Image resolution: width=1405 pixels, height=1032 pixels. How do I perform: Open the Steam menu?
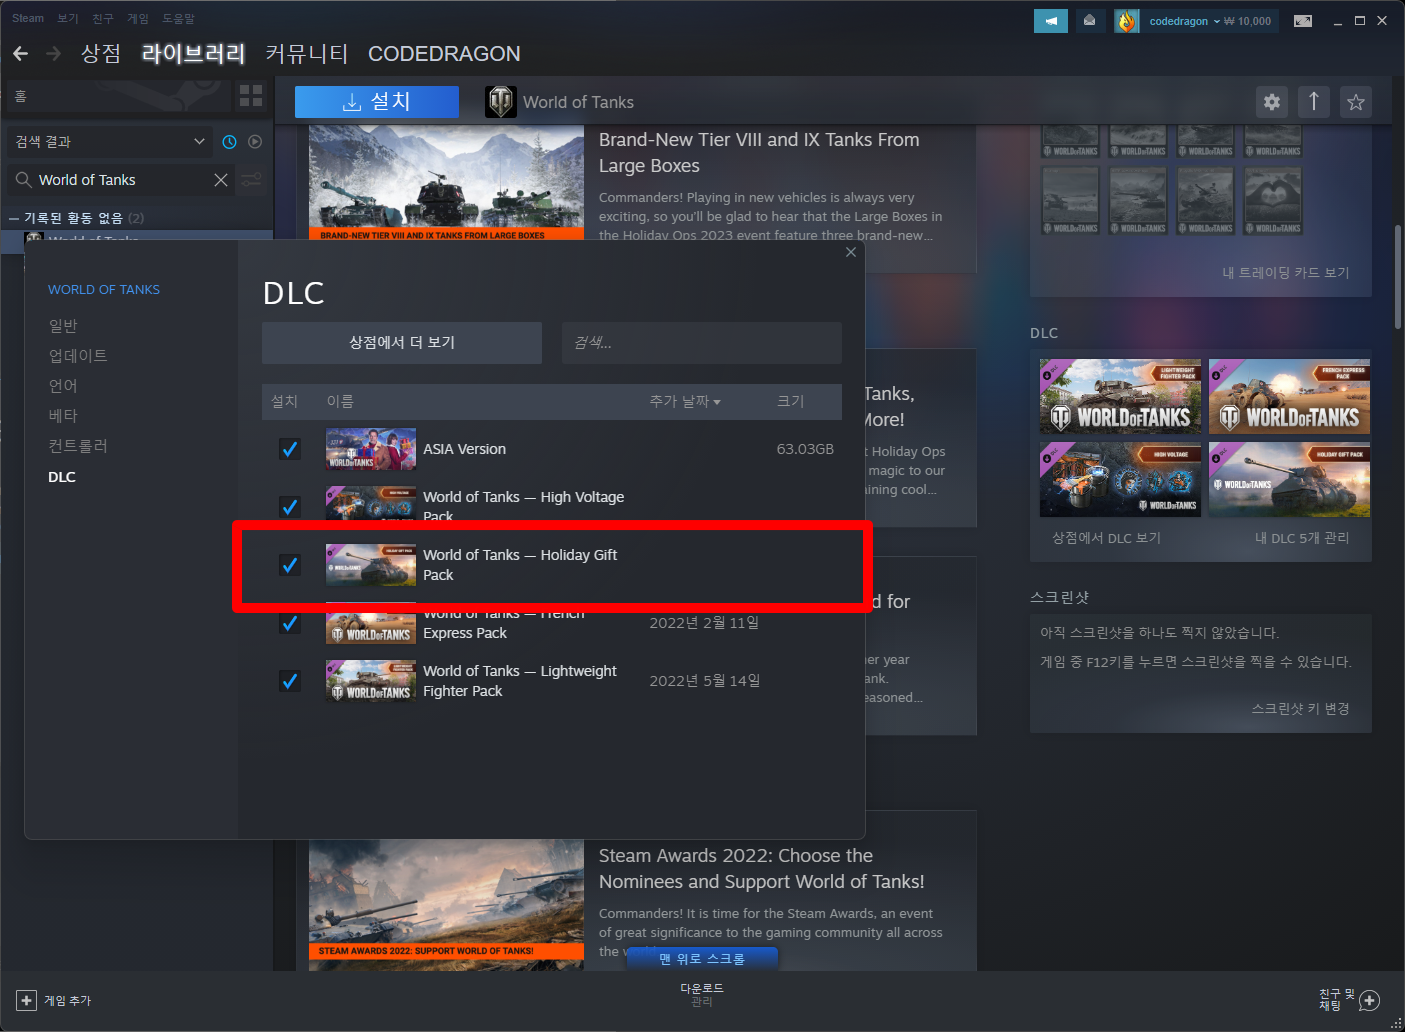coord(28,18)
